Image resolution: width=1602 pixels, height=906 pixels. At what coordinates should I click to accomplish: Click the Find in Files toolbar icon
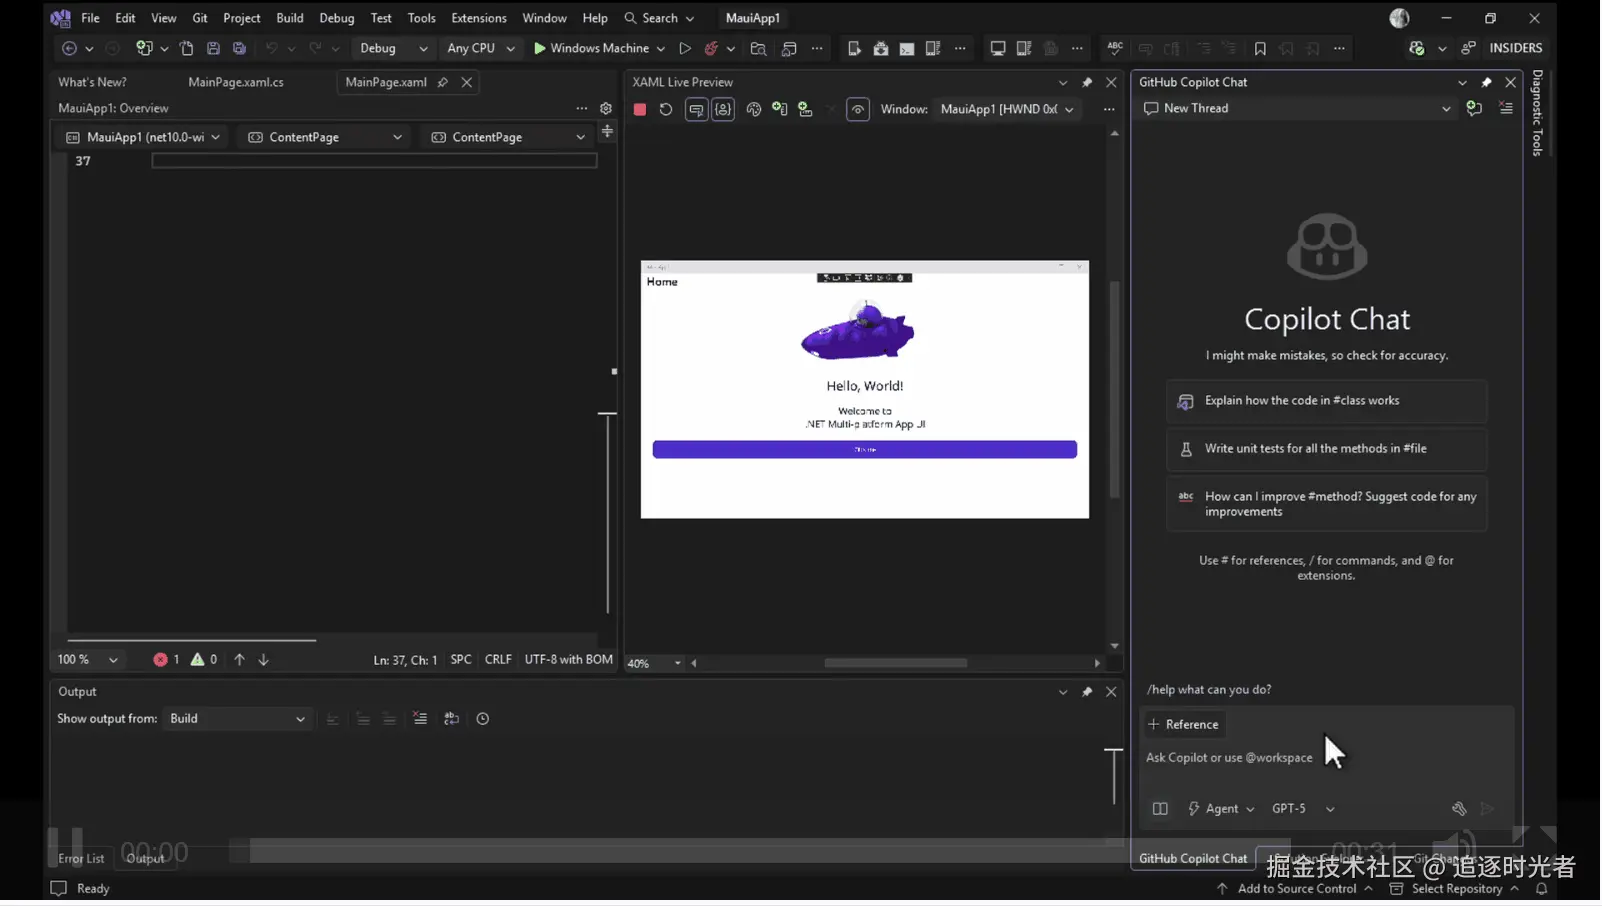point(758,48)
